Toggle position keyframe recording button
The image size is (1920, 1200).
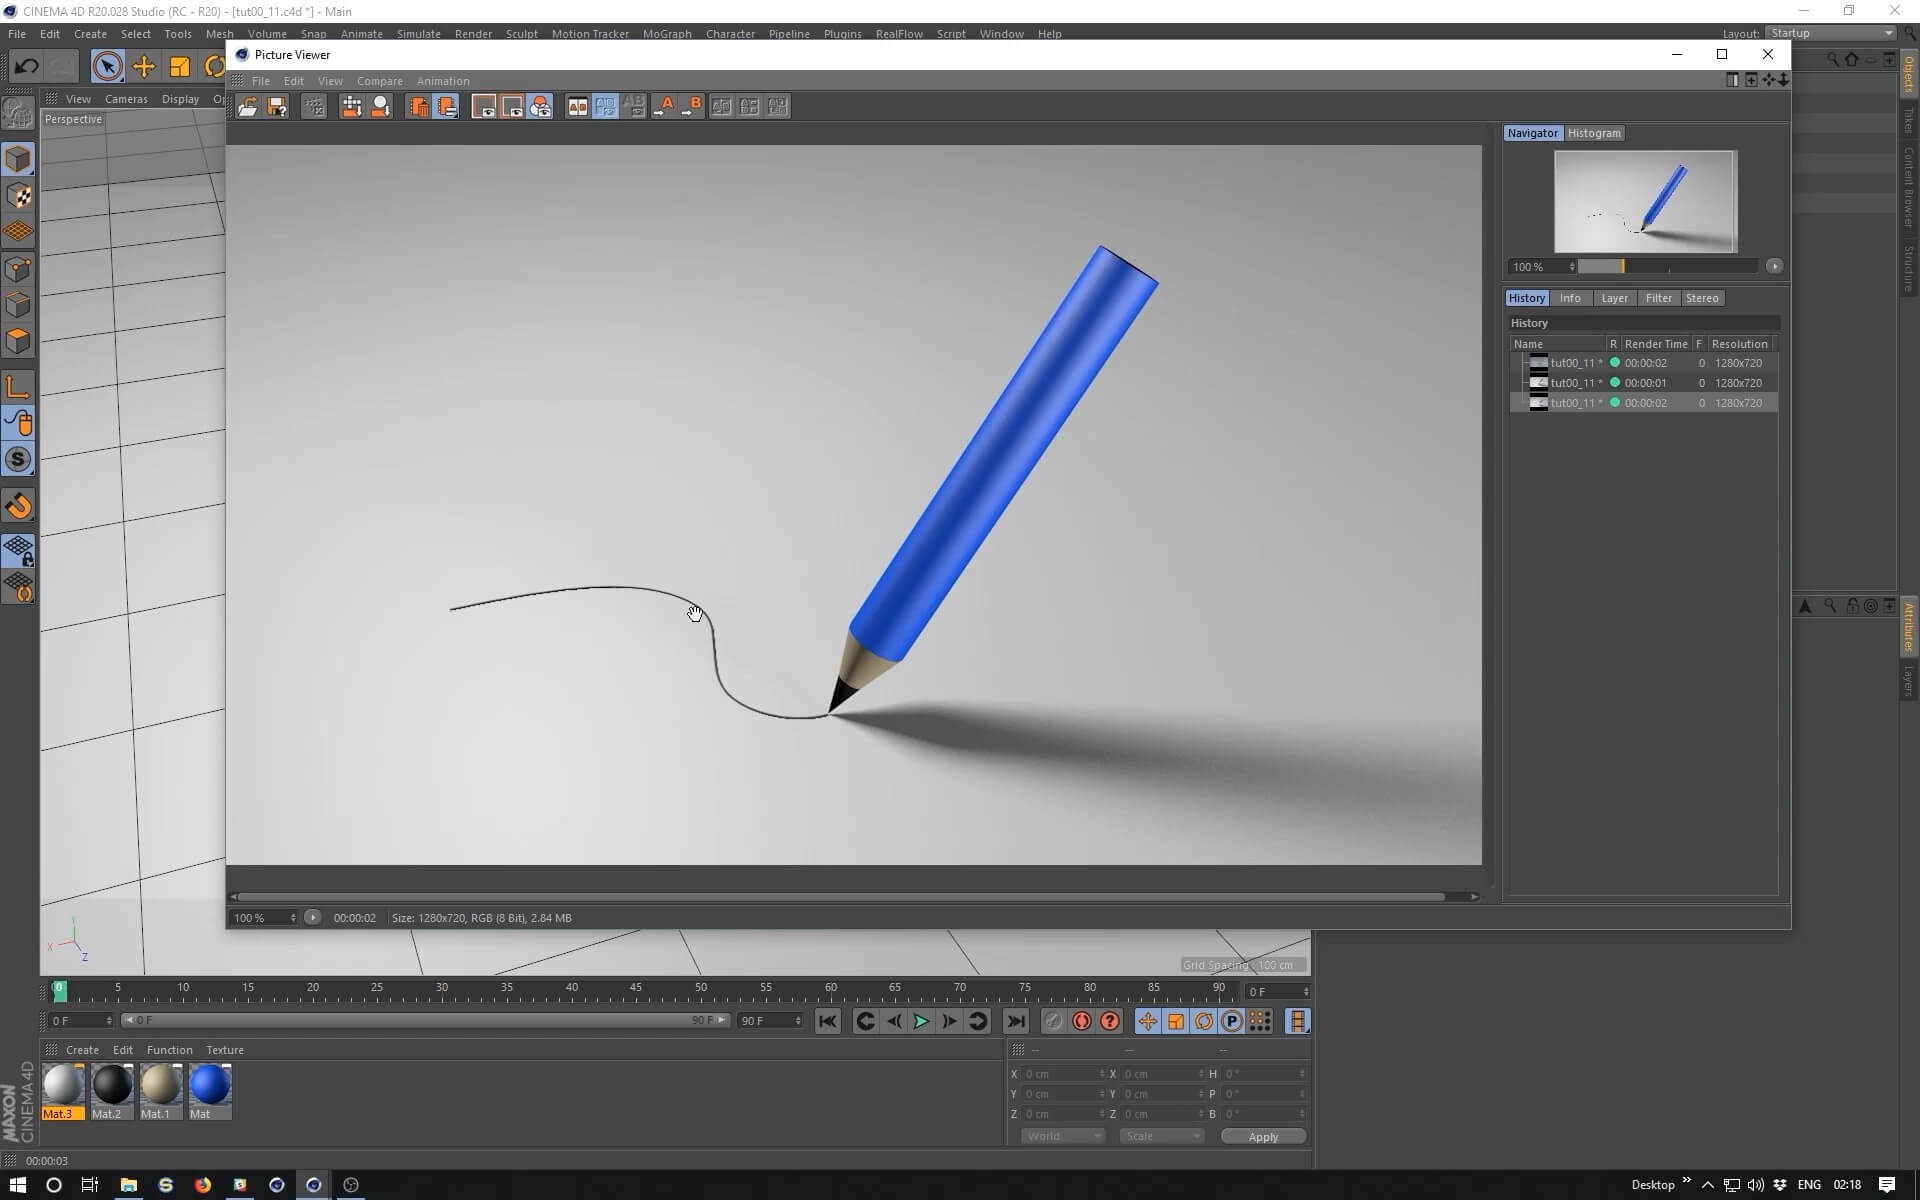1147,1021
